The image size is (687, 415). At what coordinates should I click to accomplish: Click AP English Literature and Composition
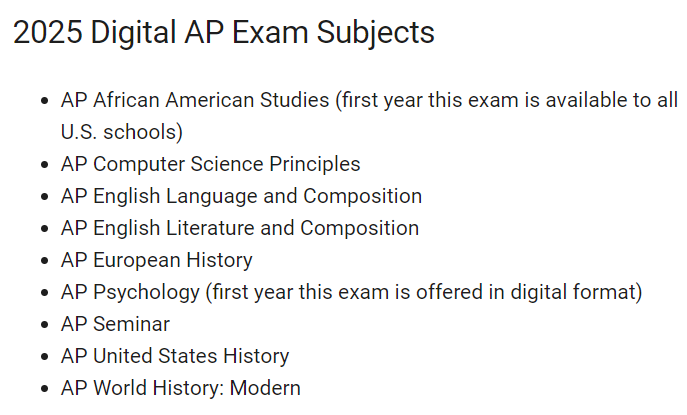click(240, 228)
